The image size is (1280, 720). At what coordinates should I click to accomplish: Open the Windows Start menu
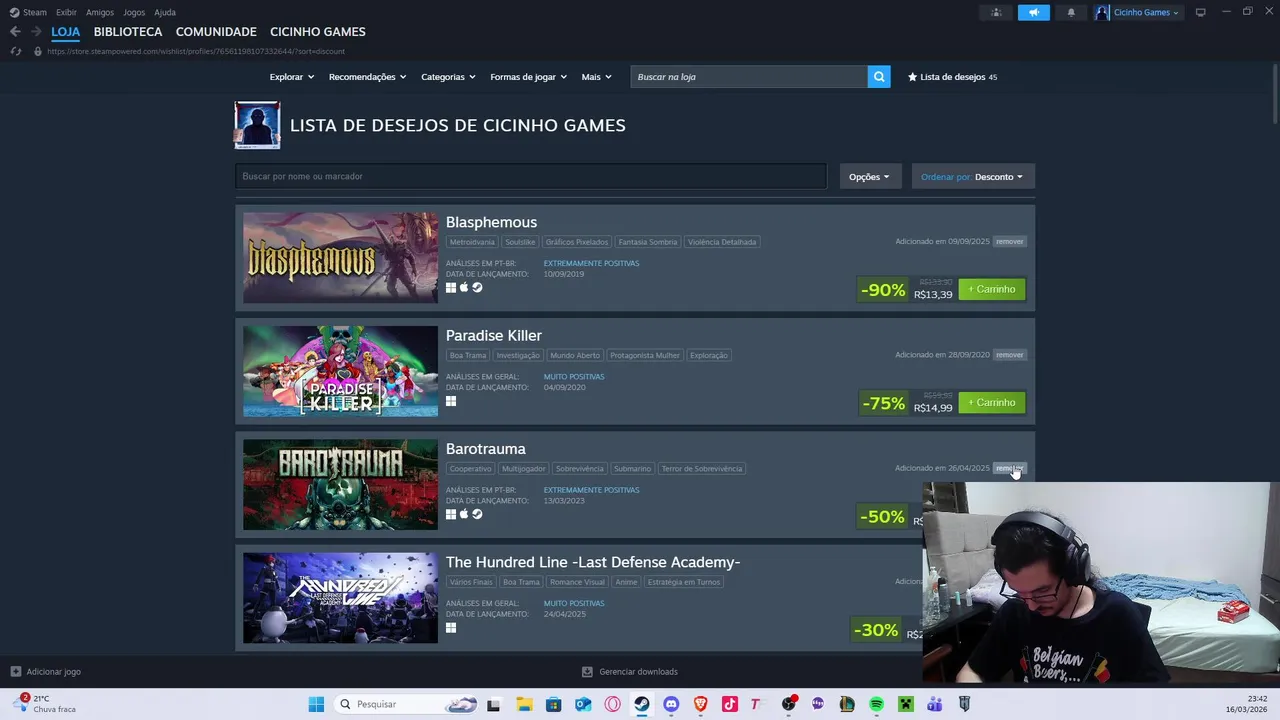[316, 704]
